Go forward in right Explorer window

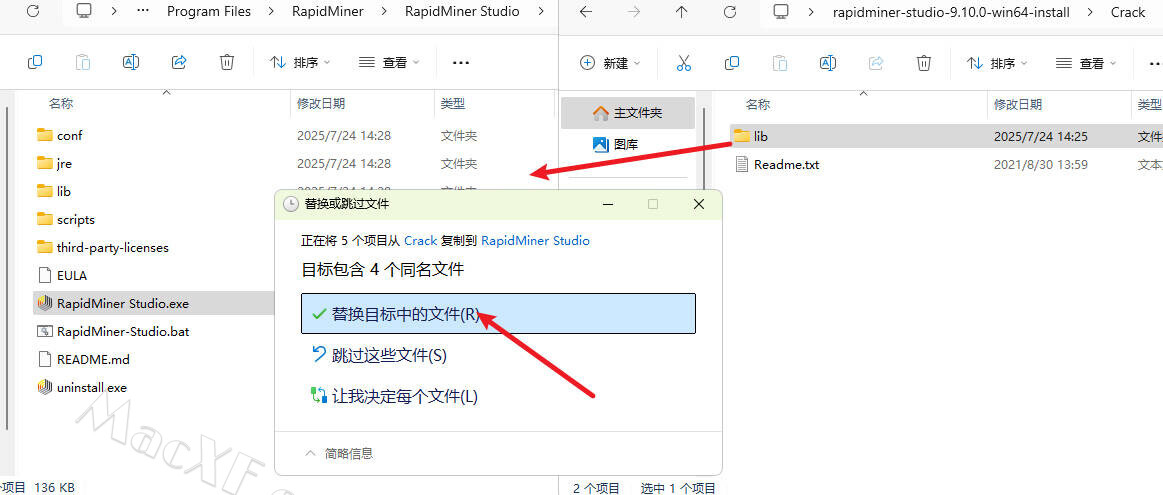[634, 12]
